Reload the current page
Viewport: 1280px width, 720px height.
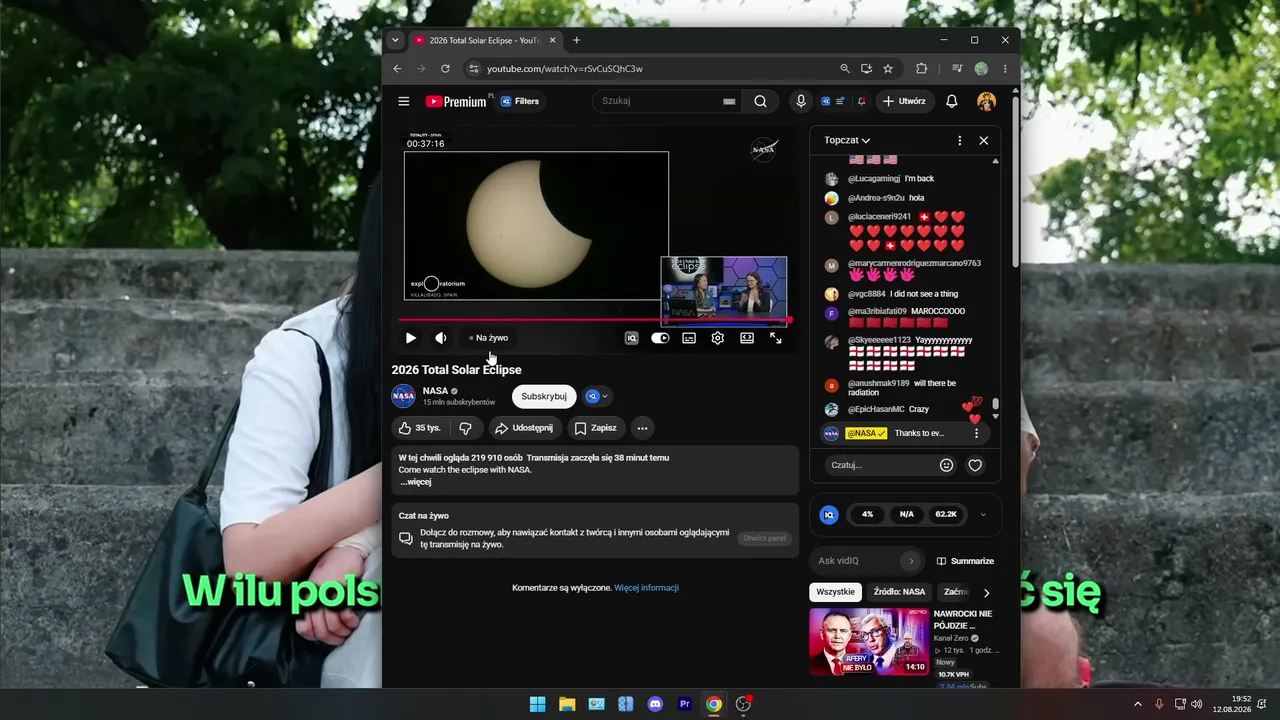point(445,69)
